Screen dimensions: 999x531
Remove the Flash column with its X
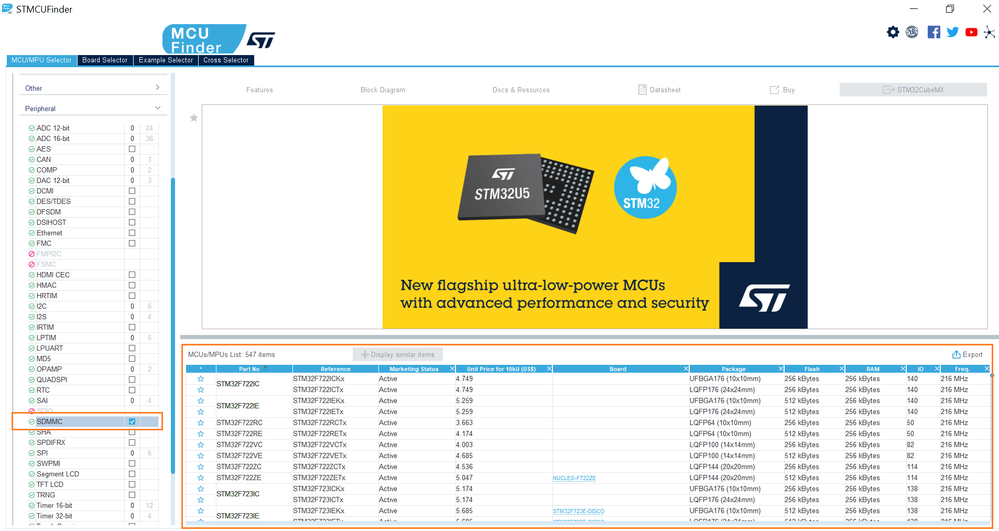coord(841,369)
